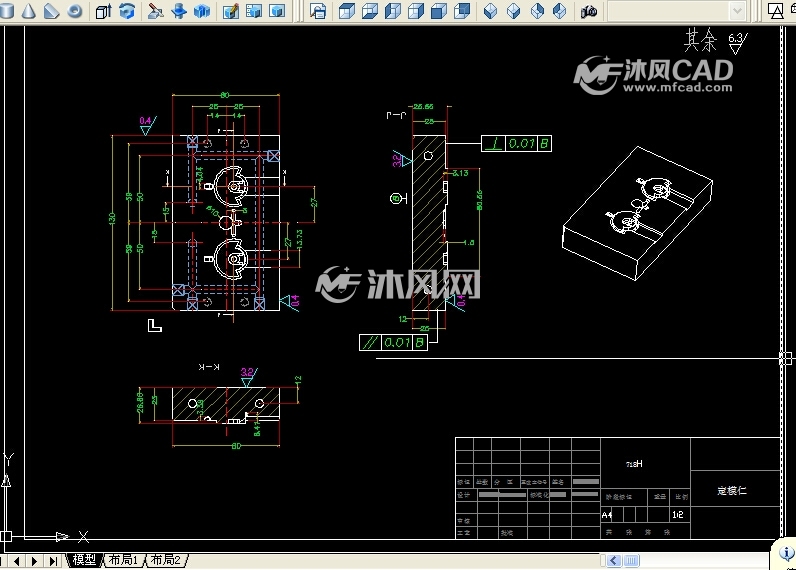Select the 定模仁 title block text
This screenshot has height=570, width=796.
[x=732, y=490]
